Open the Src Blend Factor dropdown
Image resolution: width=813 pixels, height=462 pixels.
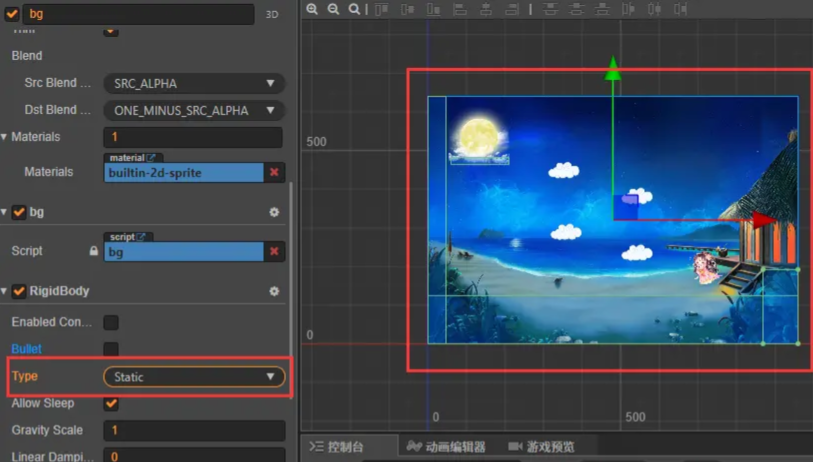[194, 83]
